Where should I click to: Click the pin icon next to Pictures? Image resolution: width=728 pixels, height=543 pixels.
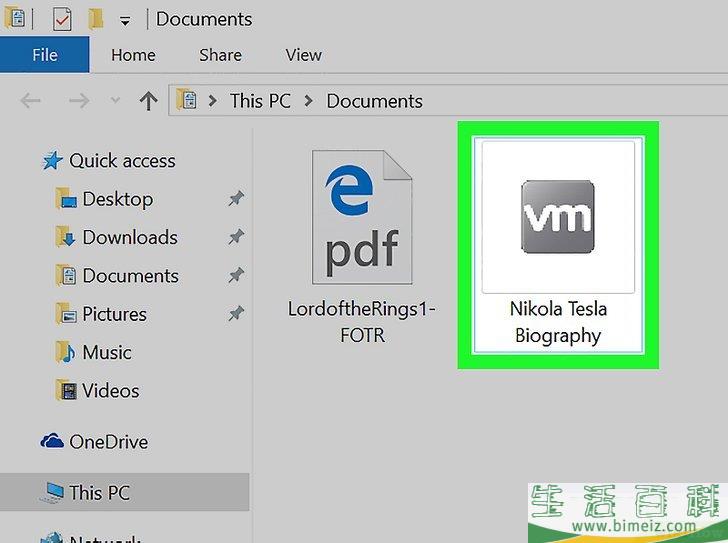(236, 314)
